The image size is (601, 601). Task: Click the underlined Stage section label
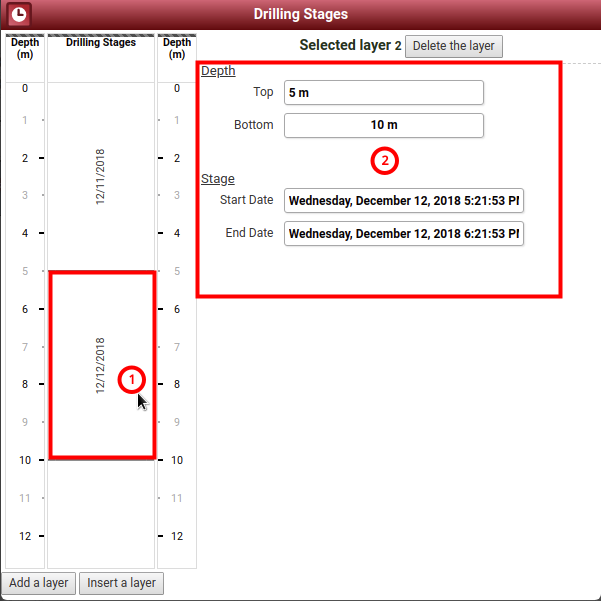tap(218, 179)
